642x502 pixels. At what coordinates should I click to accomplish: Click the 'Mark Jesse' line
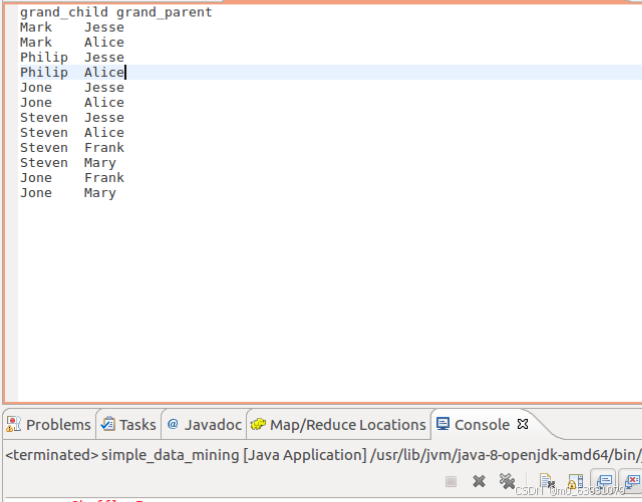[72, 27]
